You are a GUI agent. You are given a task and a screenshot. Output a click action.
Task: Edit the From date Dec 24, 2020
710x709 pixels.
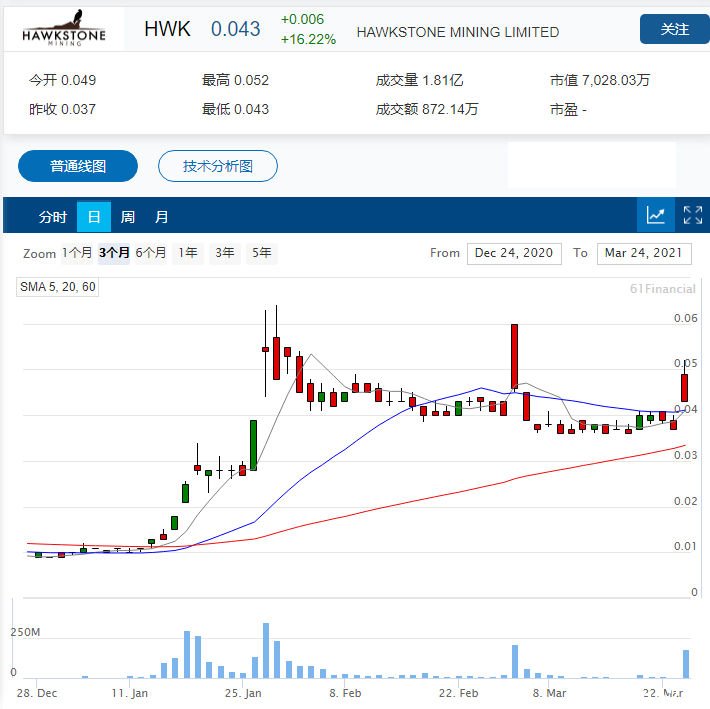tap(514, 253)
